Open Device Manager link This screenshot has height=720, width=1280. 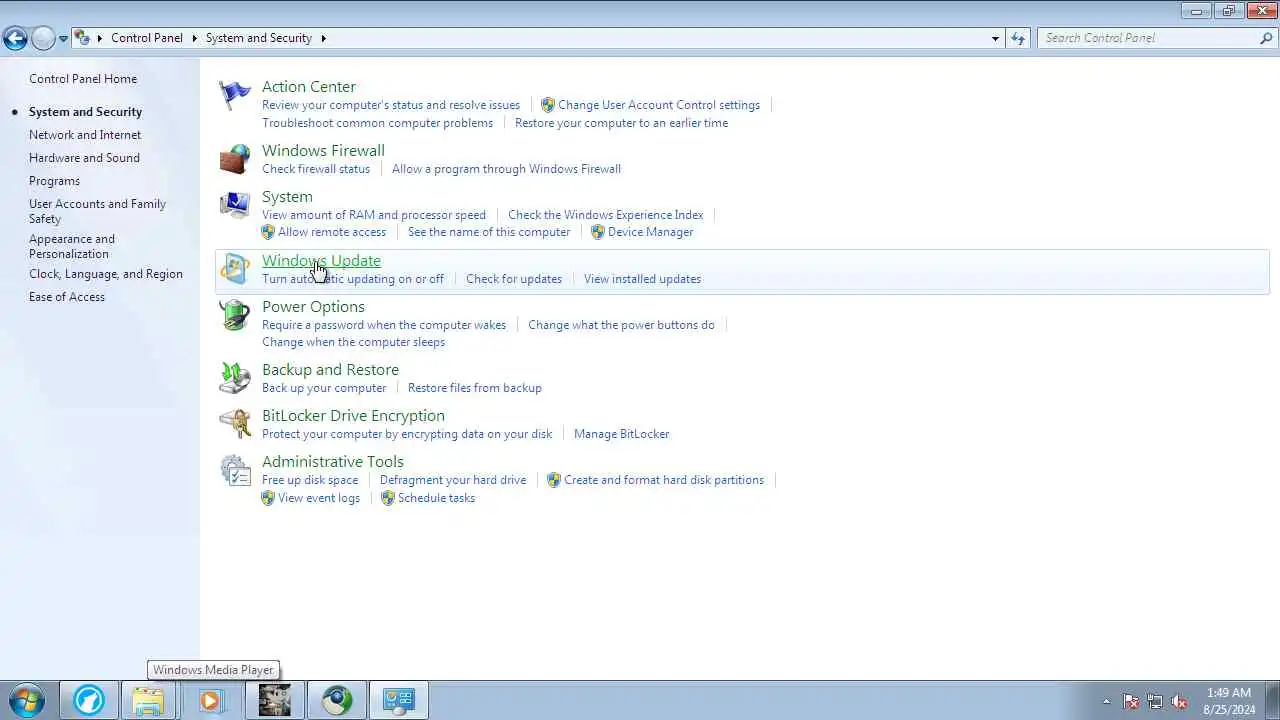(650, 232)
